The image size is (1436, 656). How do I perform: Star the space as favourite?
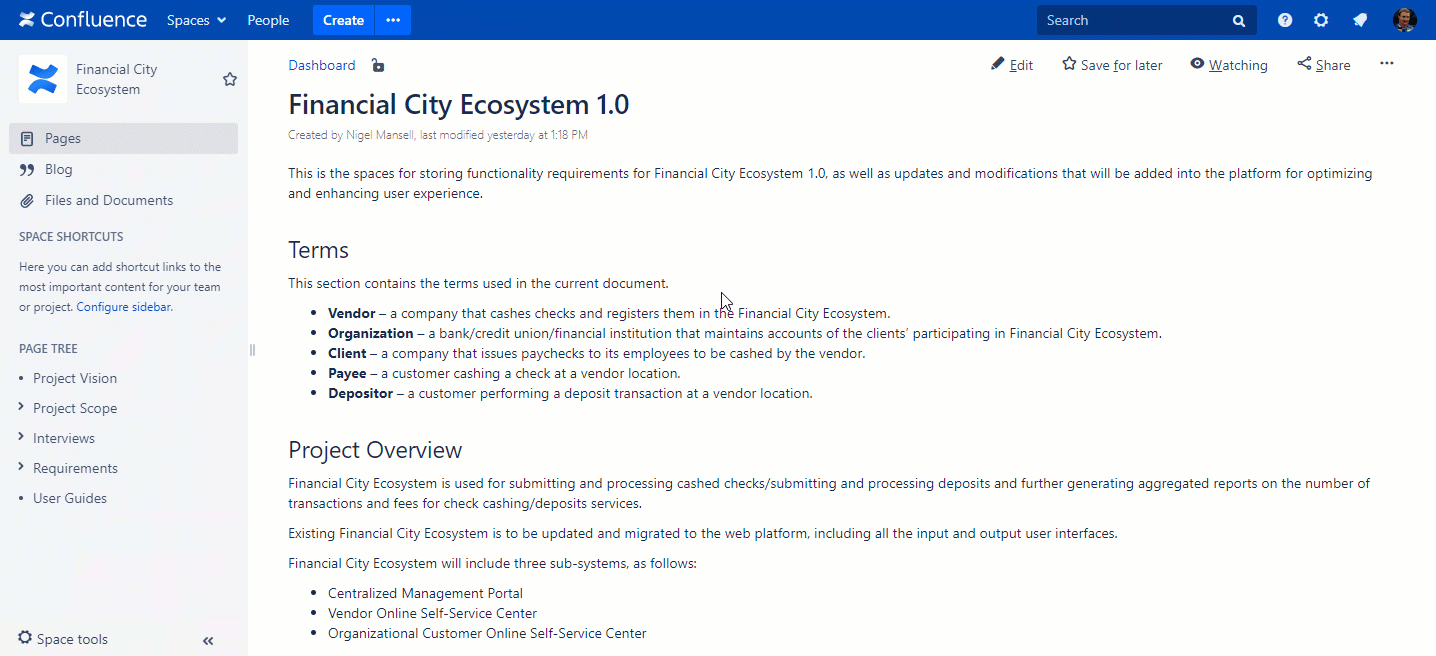pos(230,79)
